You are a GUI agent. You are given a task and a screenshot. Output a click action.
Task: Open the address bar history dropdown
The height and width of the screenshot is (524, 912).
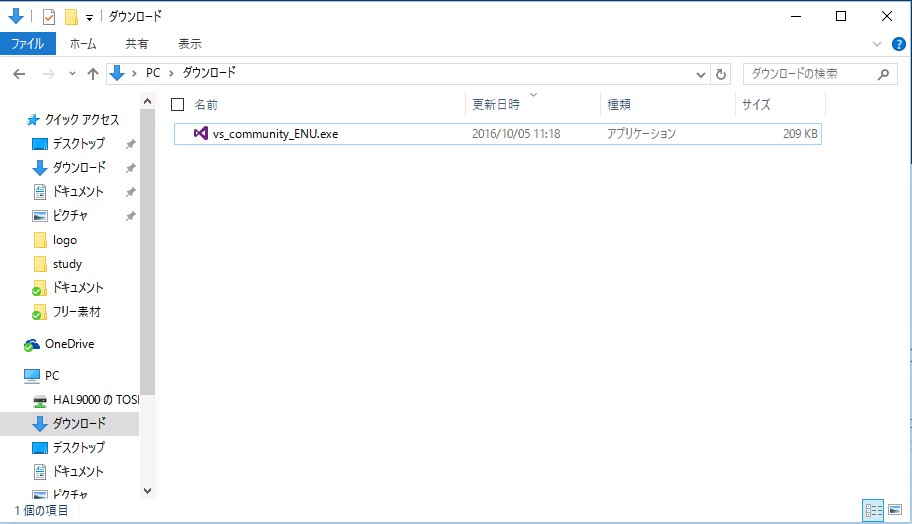[x=701, y=74]
